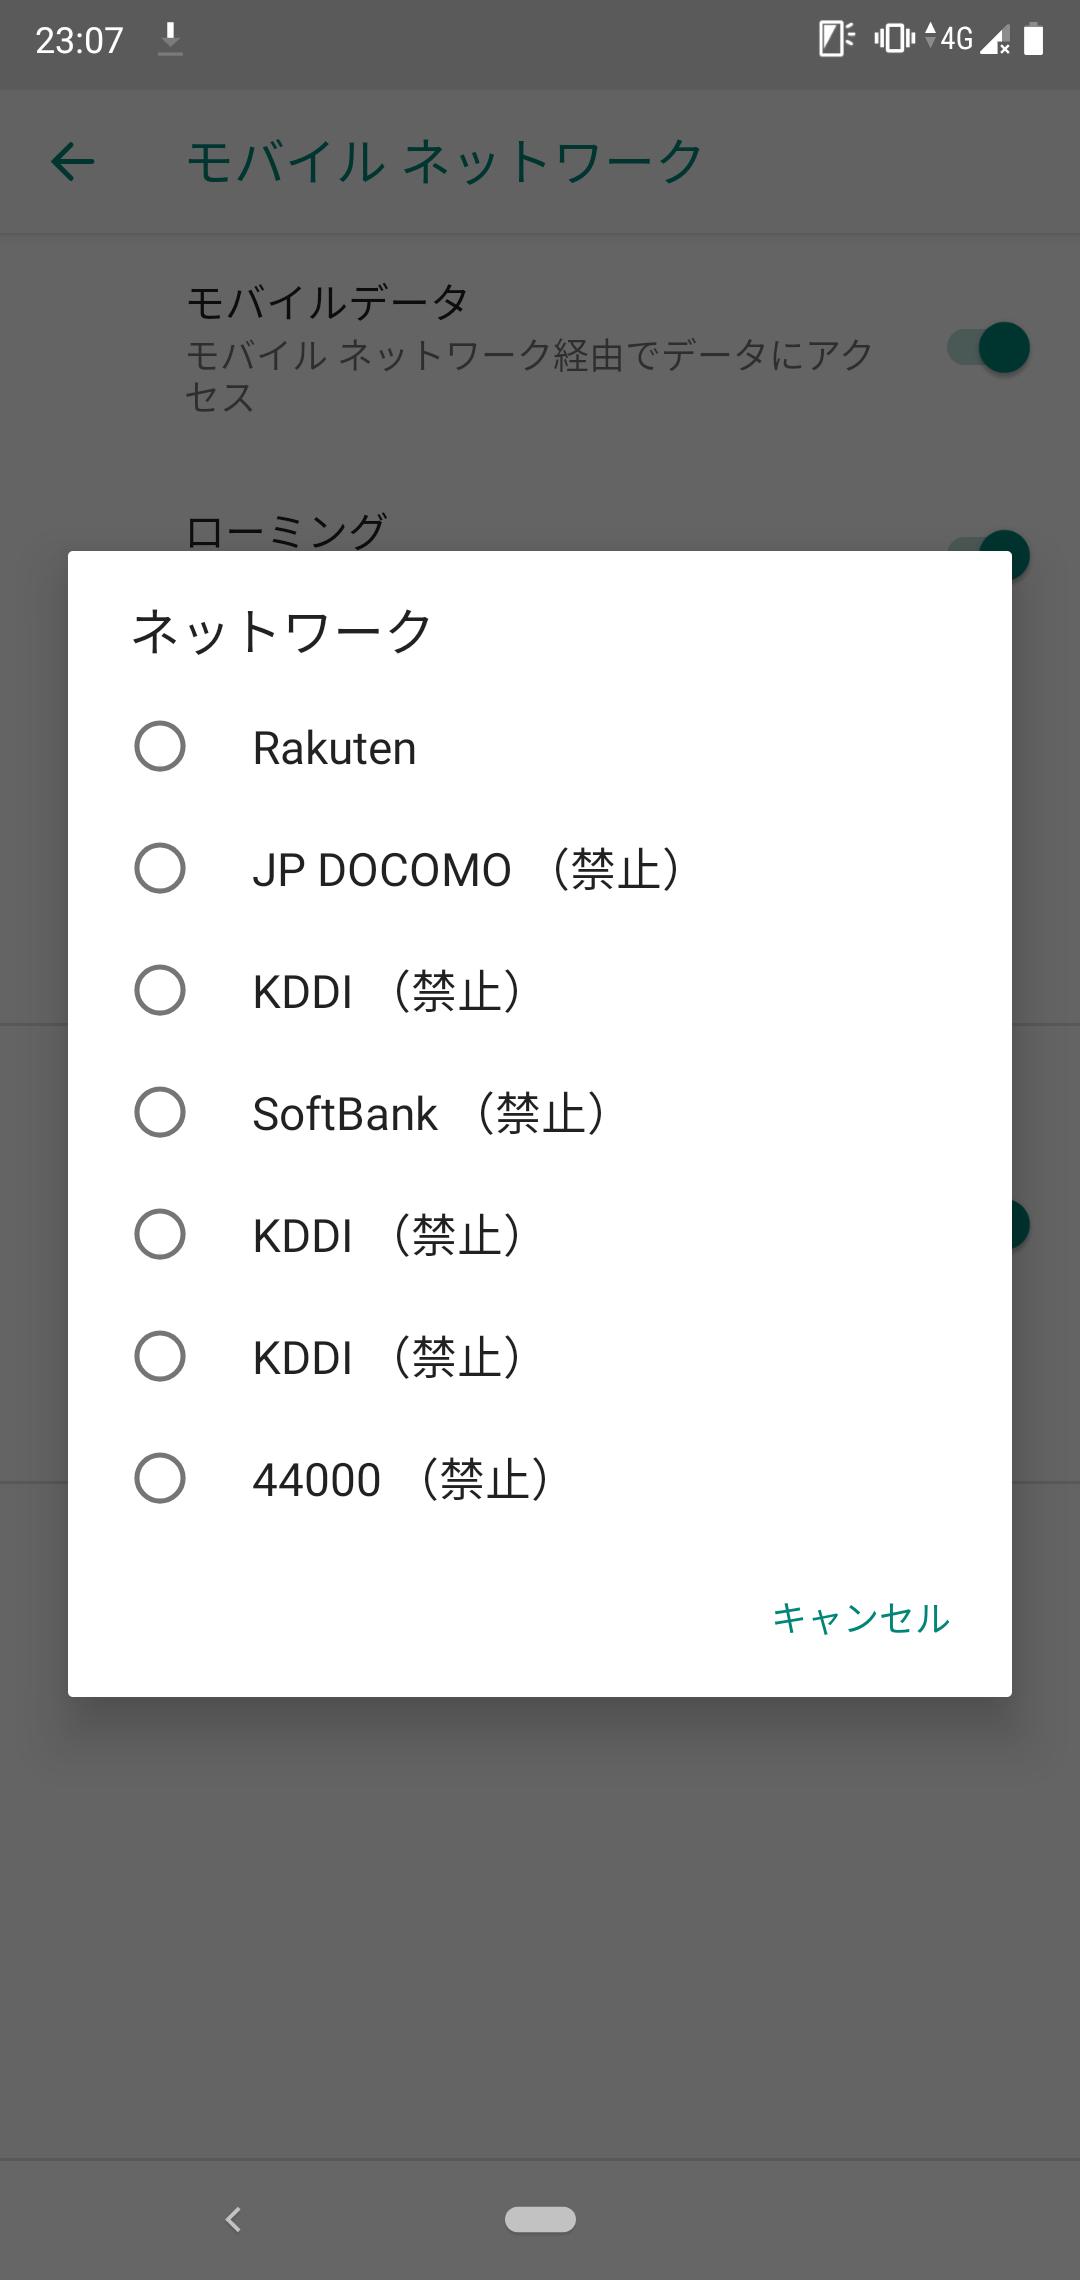
Task: Tap the vibrate mode status icon
Action: tap(894, 39)
